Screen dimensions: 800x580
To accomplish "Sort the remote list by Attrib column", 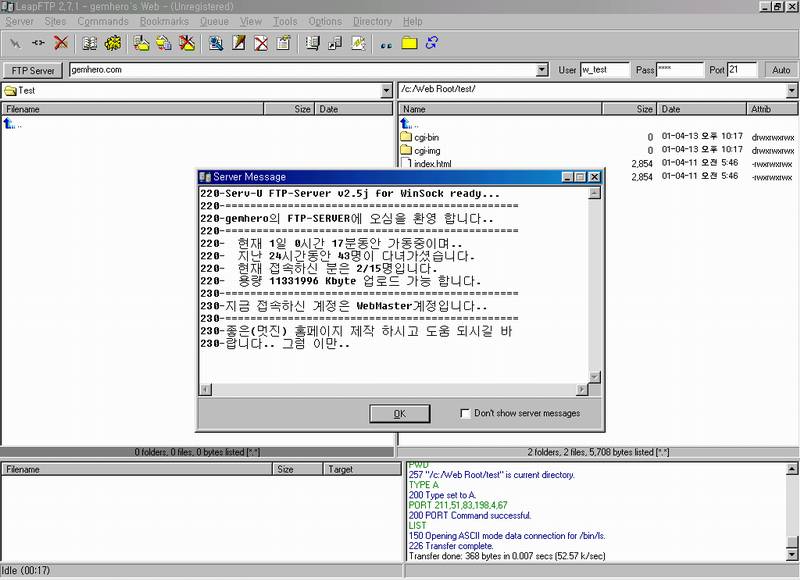I will pyautogui.click(x=772, y=109).
